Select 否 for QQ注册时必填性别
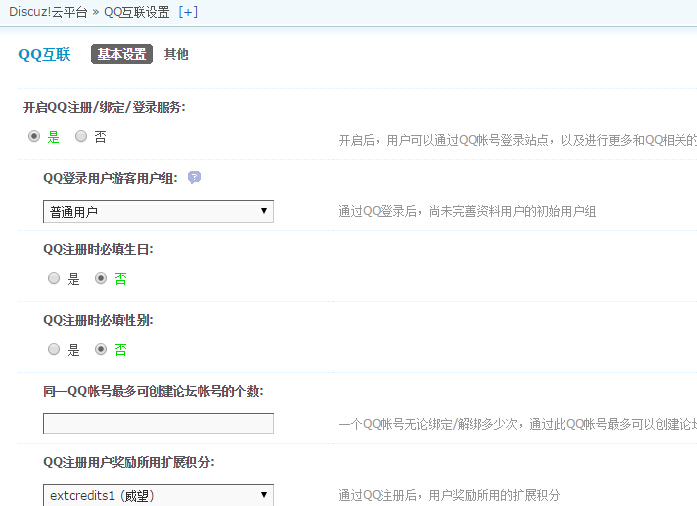 [101, 349]
